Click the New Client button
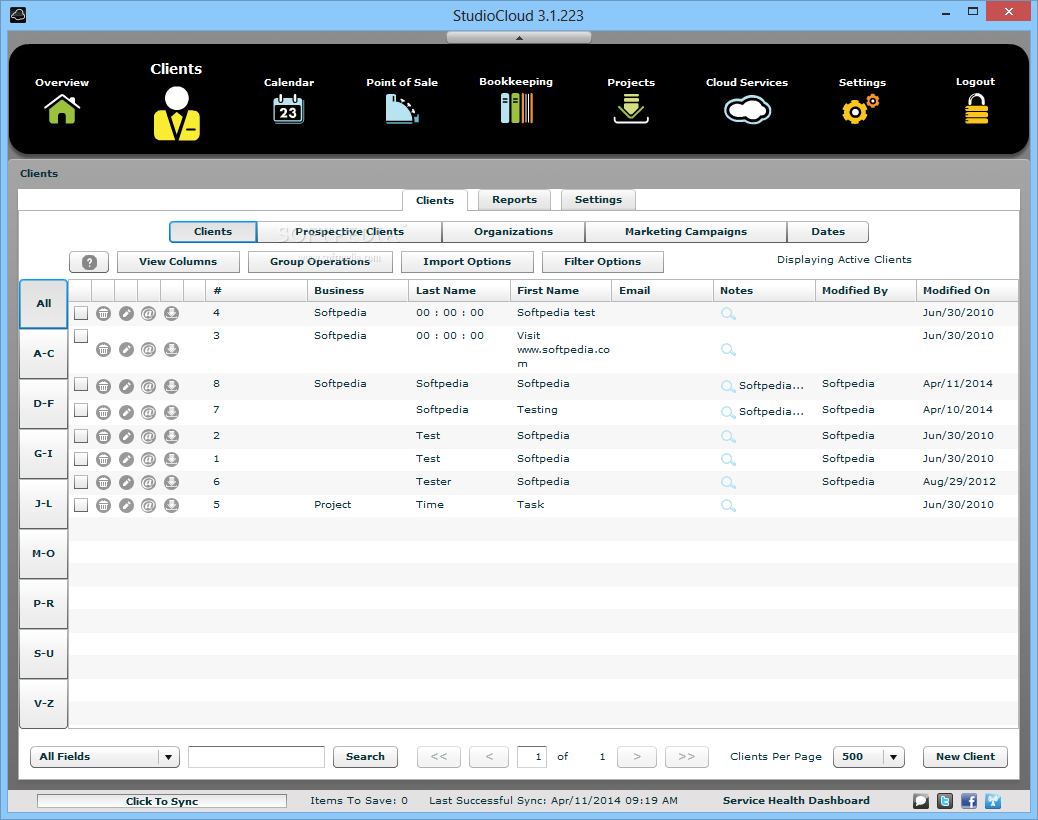 (x=965, y=756)
